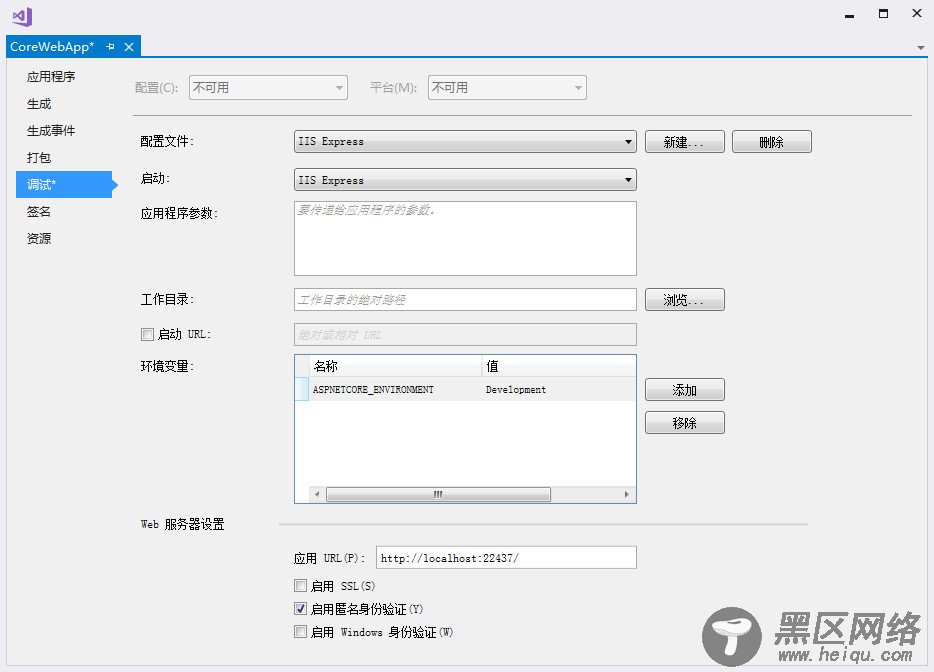Open the 生成事件 settings page
The width and height of the screenshot is (934, 672).
coord(51,130)
